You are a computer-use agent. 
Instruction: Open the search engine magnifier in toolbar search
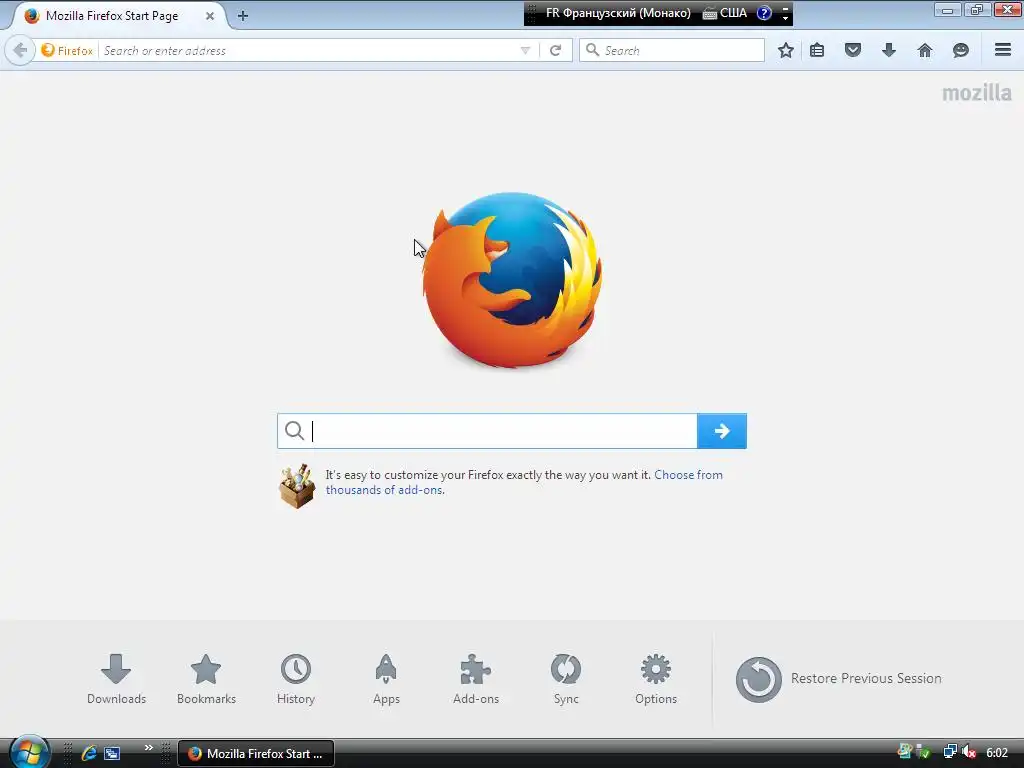pyautogui.click(x=592, y=50)
